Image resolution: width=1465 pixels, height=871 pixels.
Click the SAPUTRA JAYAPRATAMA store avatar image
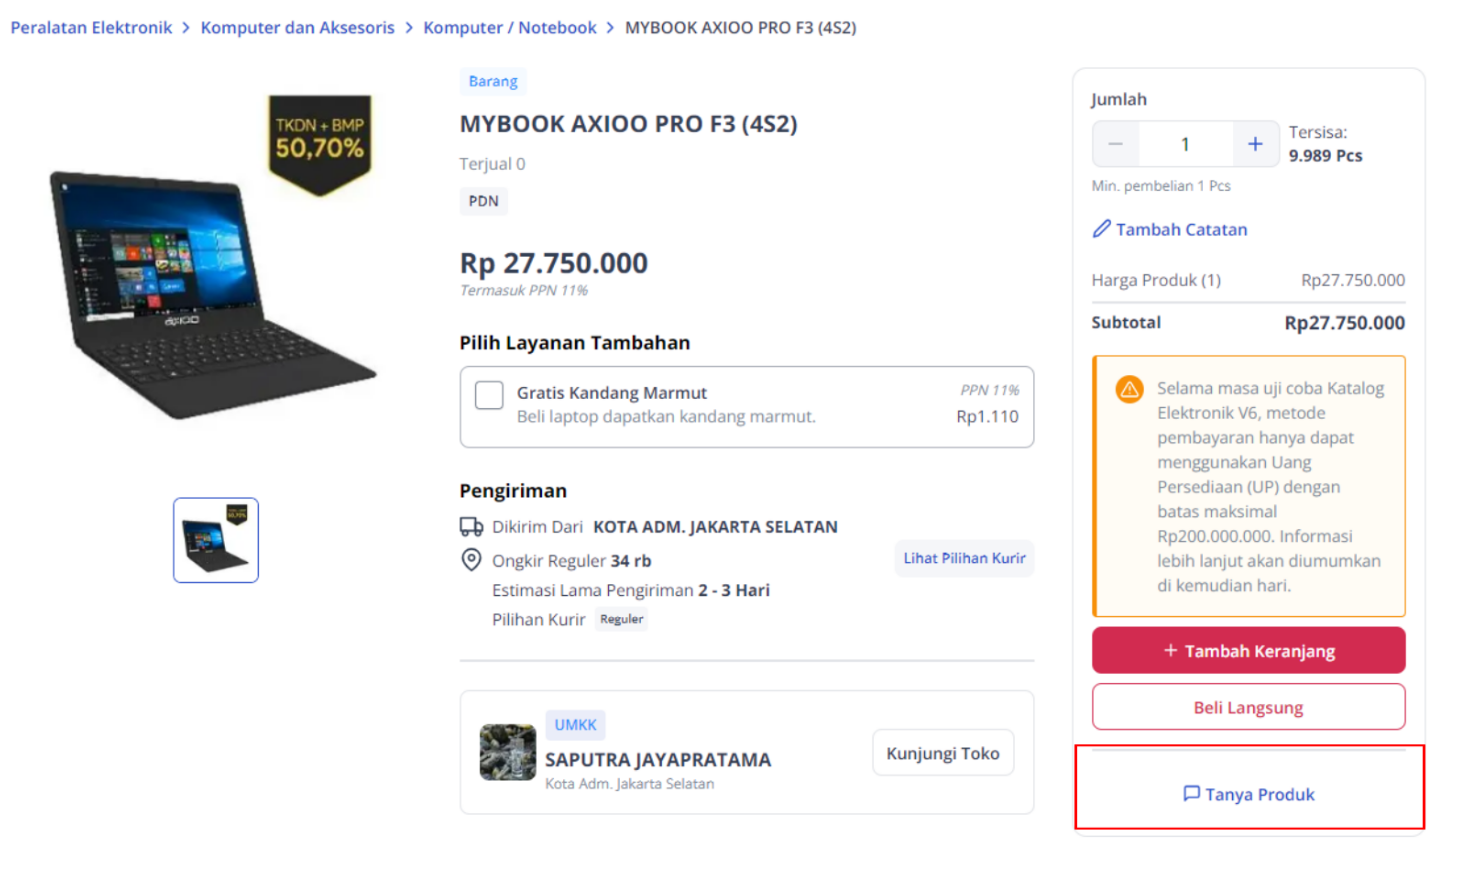[507, 752]
